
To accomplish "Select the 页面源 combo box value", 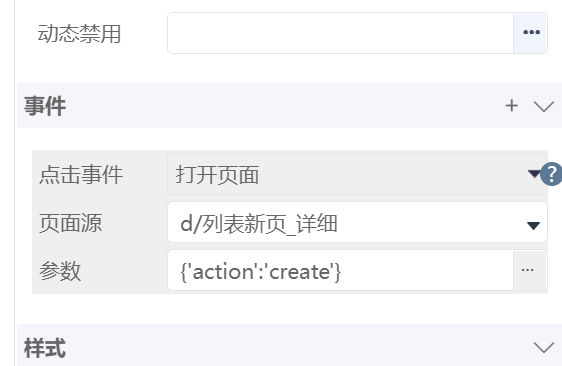I will 357,222.
